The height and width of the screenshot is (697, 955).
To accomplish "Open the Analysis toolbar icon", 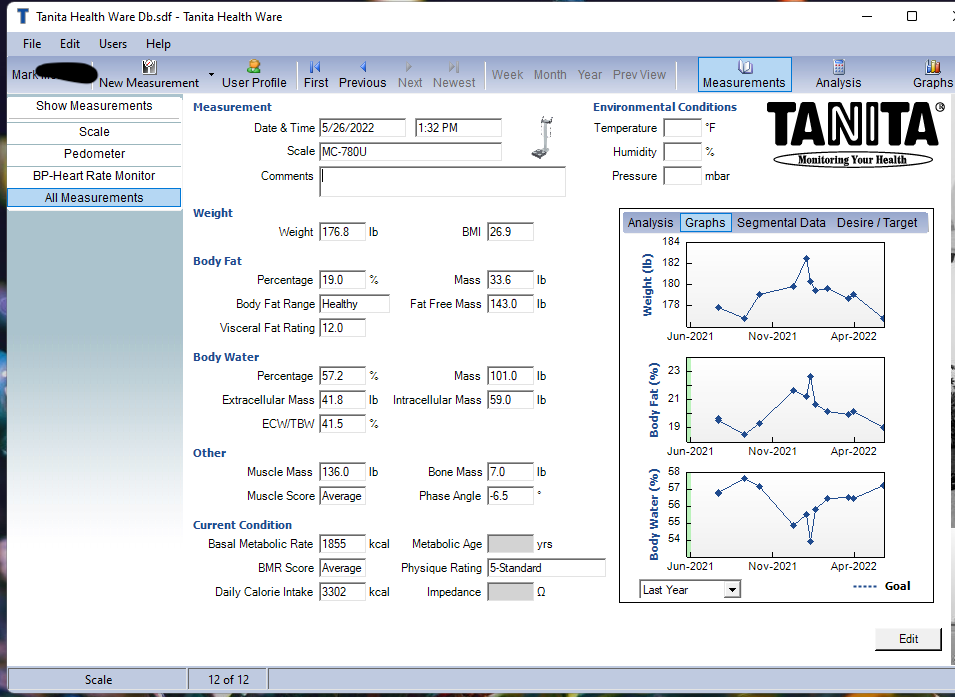I will click(x=839, y=67).
